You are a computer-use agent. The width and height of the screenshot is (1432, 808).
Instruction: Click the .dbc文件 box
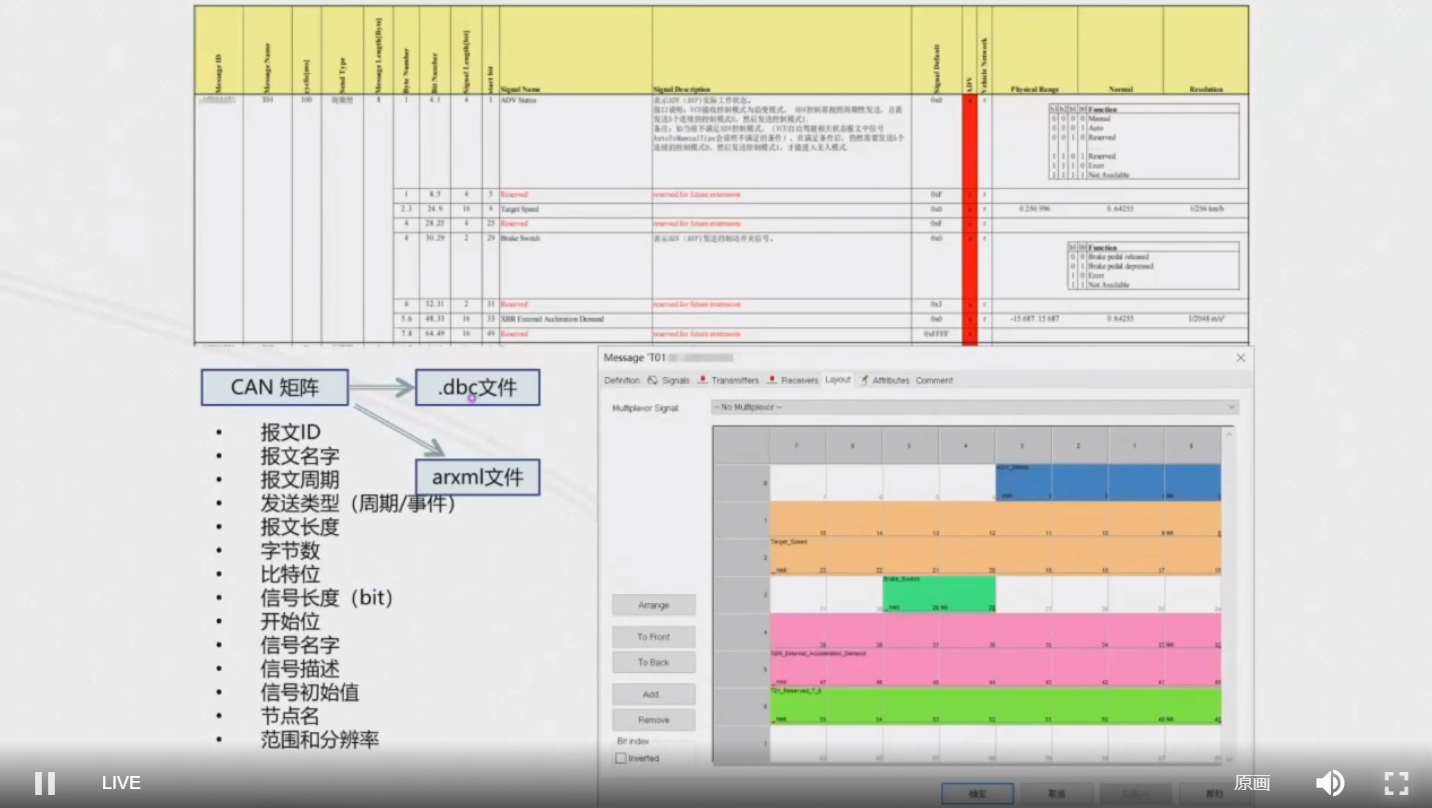pyautogui.click(x=478, y=387)
